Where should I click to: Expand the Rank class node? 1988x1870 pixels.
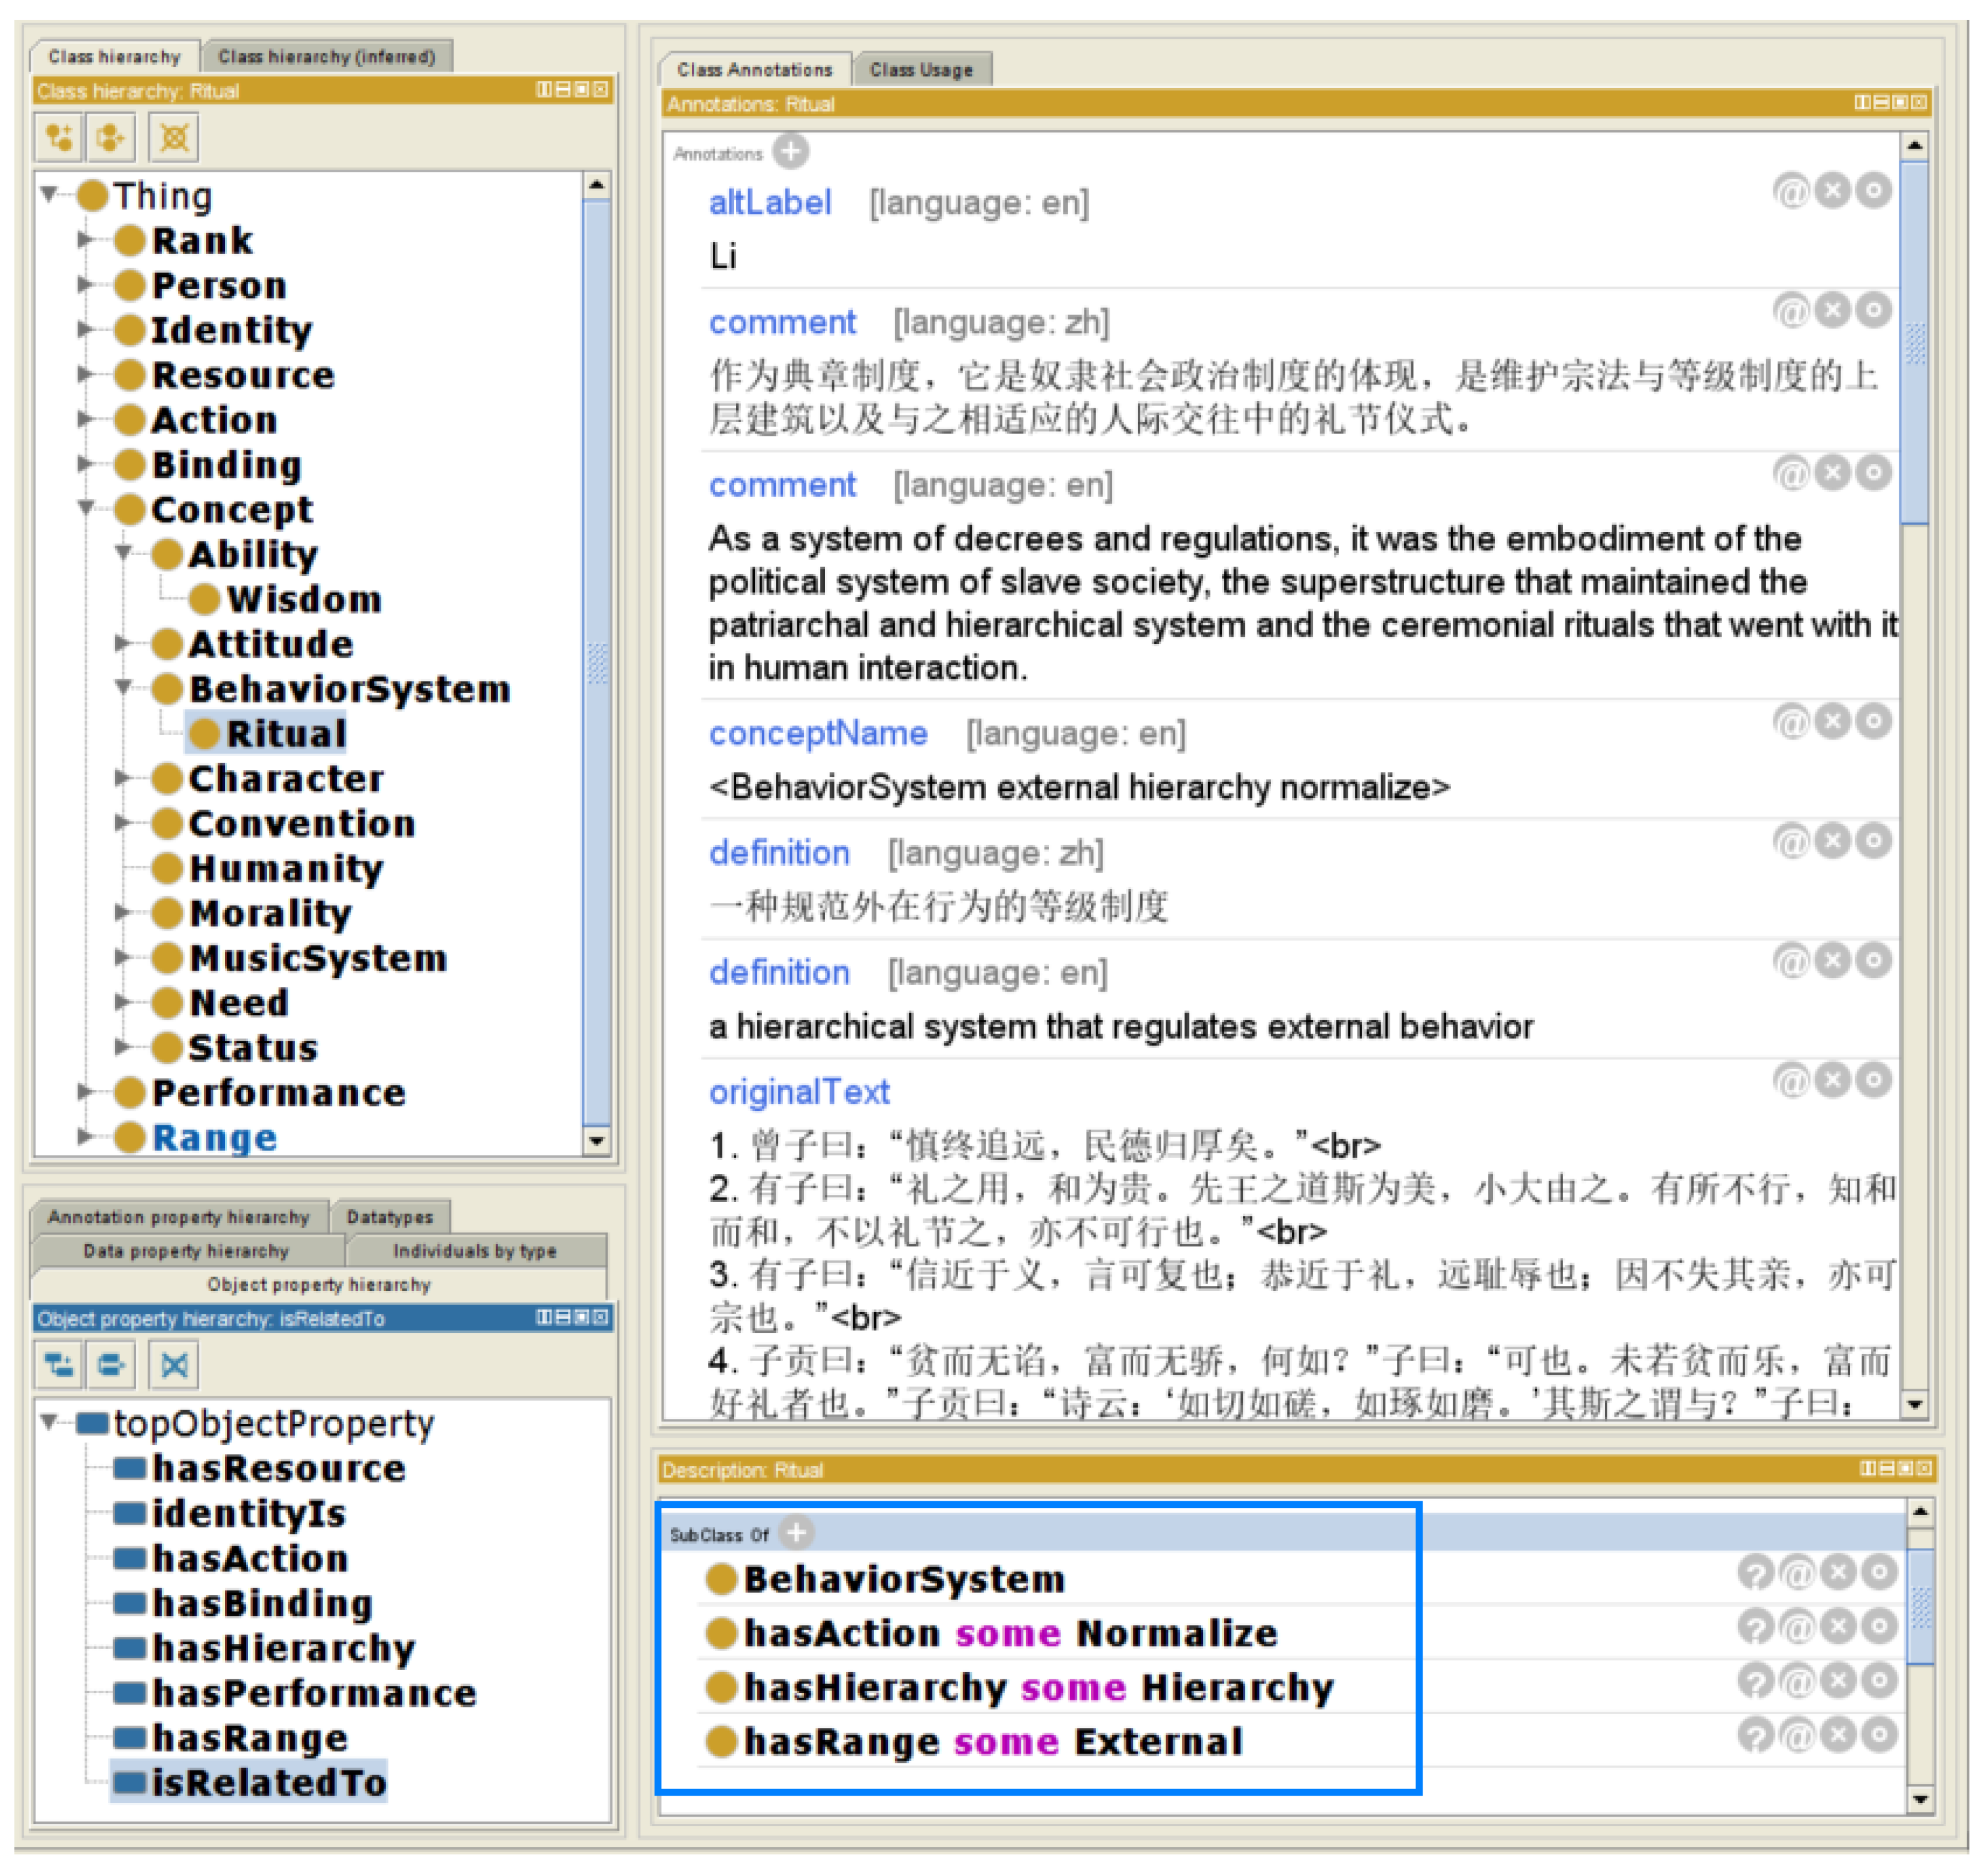[x=86, y=239]
